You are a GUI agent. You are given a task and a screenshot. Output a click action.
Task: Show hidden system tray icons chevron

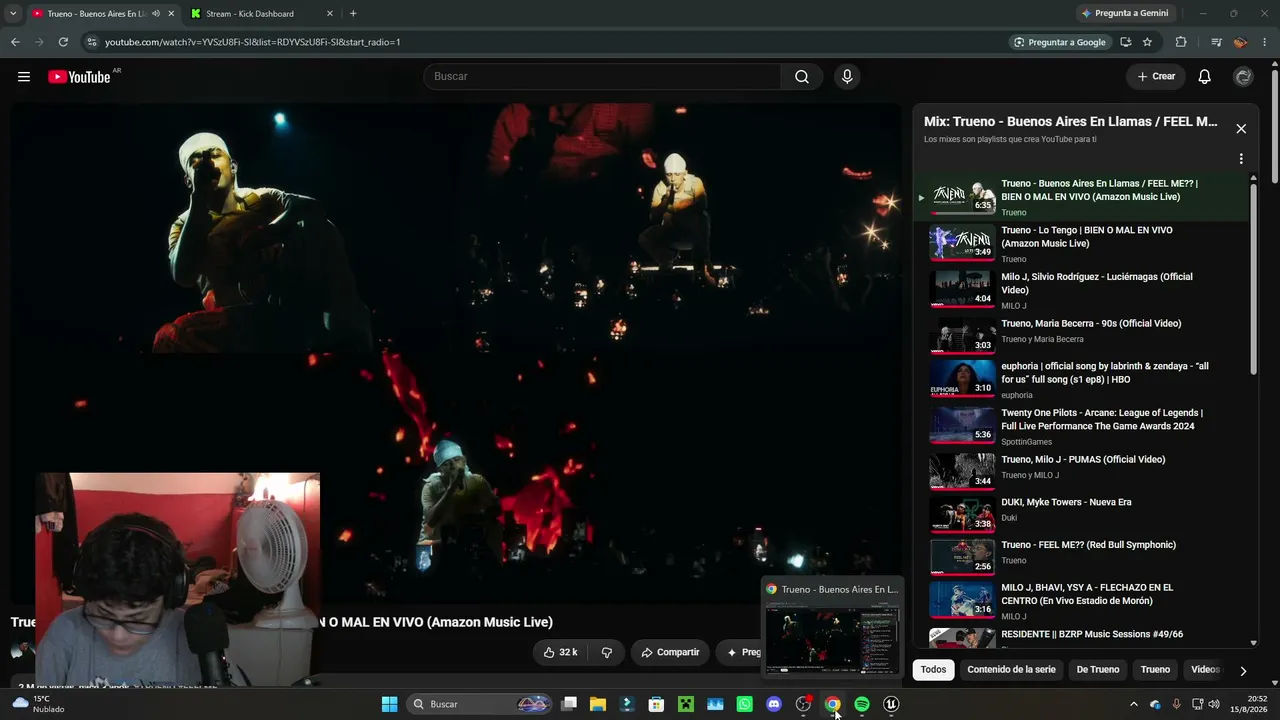[x=1133, y=705]
